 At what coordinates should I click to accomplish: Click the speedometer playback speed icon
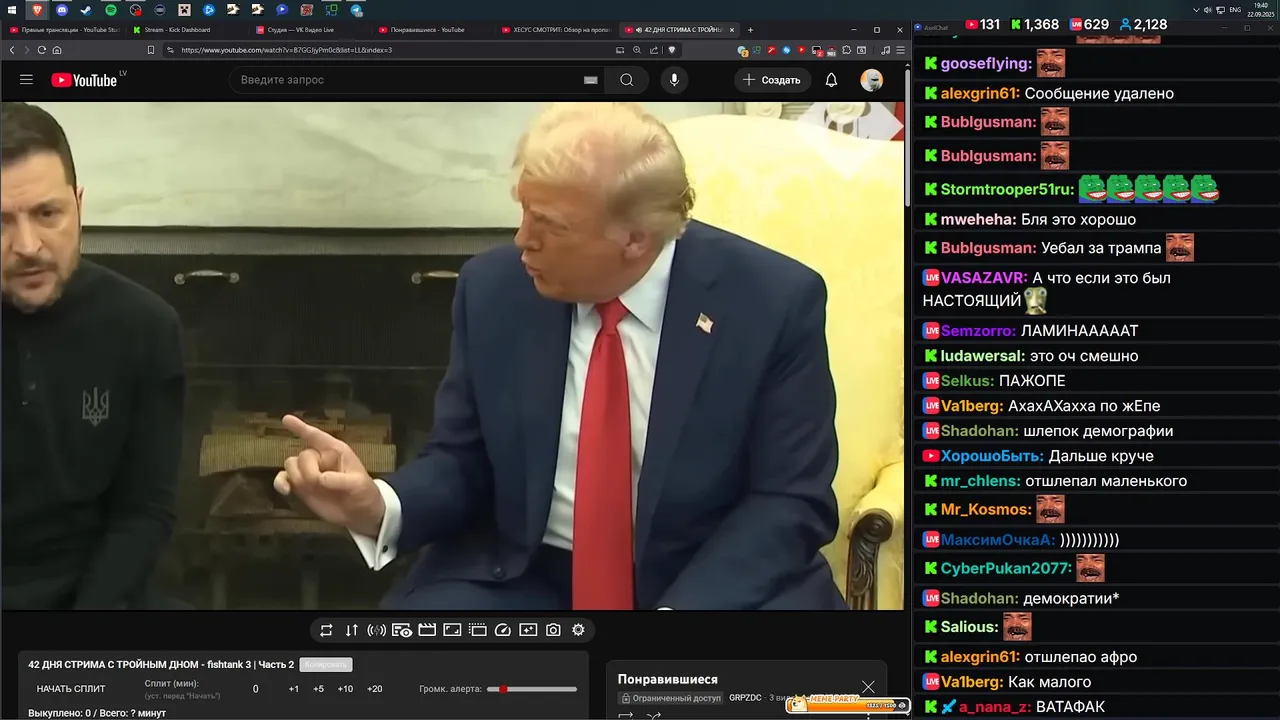503,630
